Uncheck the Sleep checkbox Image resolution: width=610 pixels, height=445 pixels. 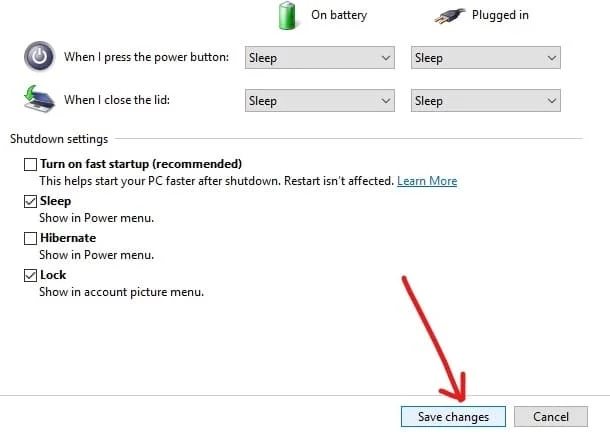(x=31, y=201)
